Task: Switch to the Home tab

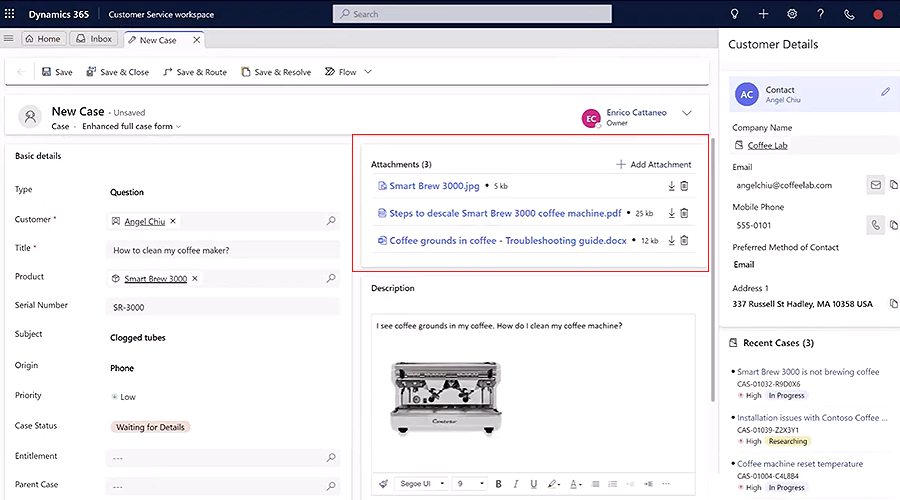Action: coord(42,38)
